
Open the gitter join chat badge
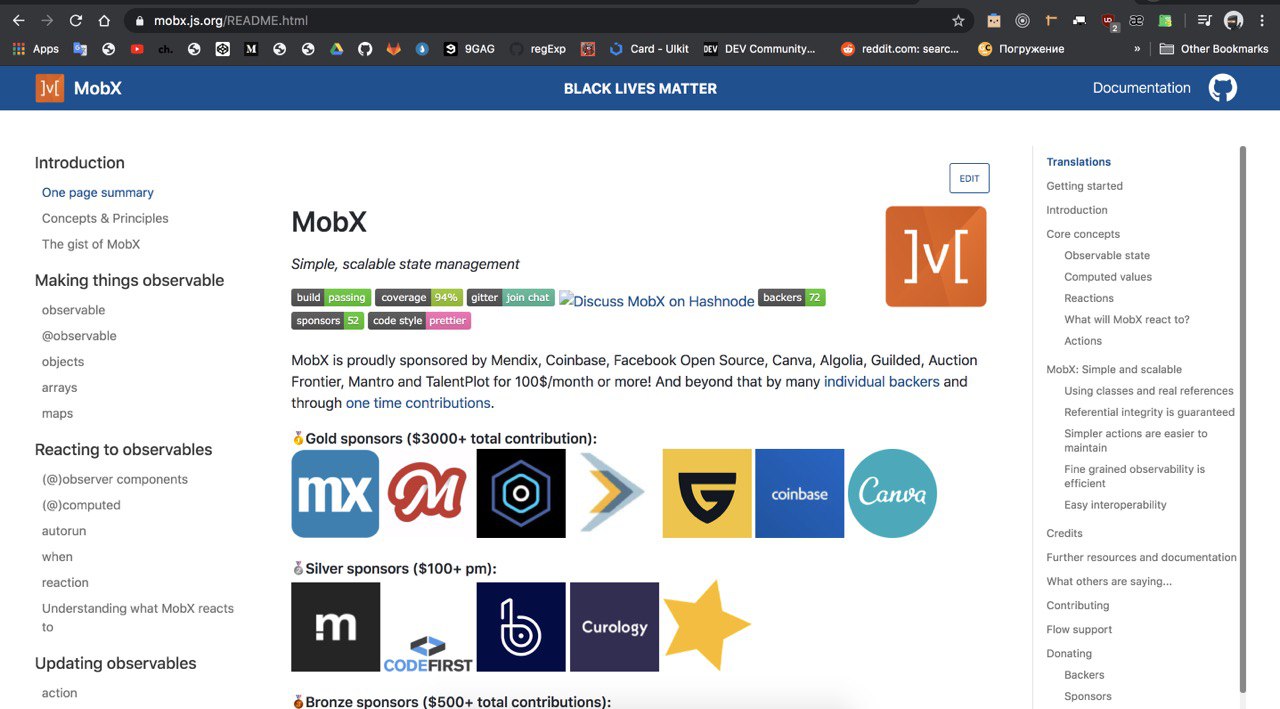tap(510, 297)
